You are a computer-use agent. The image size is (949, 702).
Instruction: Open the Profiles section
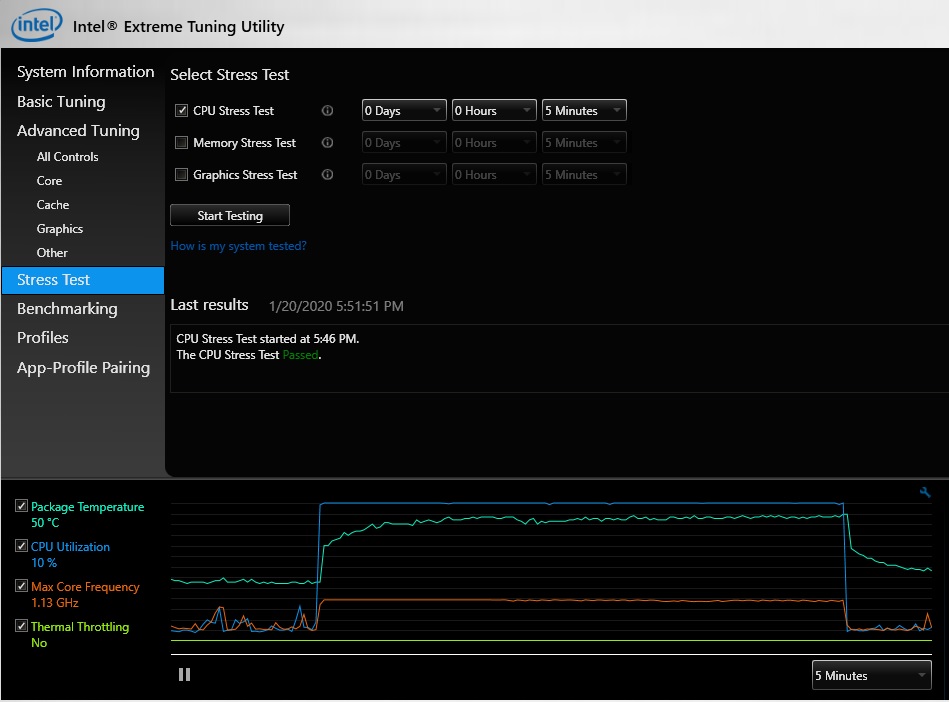[42, 338]
